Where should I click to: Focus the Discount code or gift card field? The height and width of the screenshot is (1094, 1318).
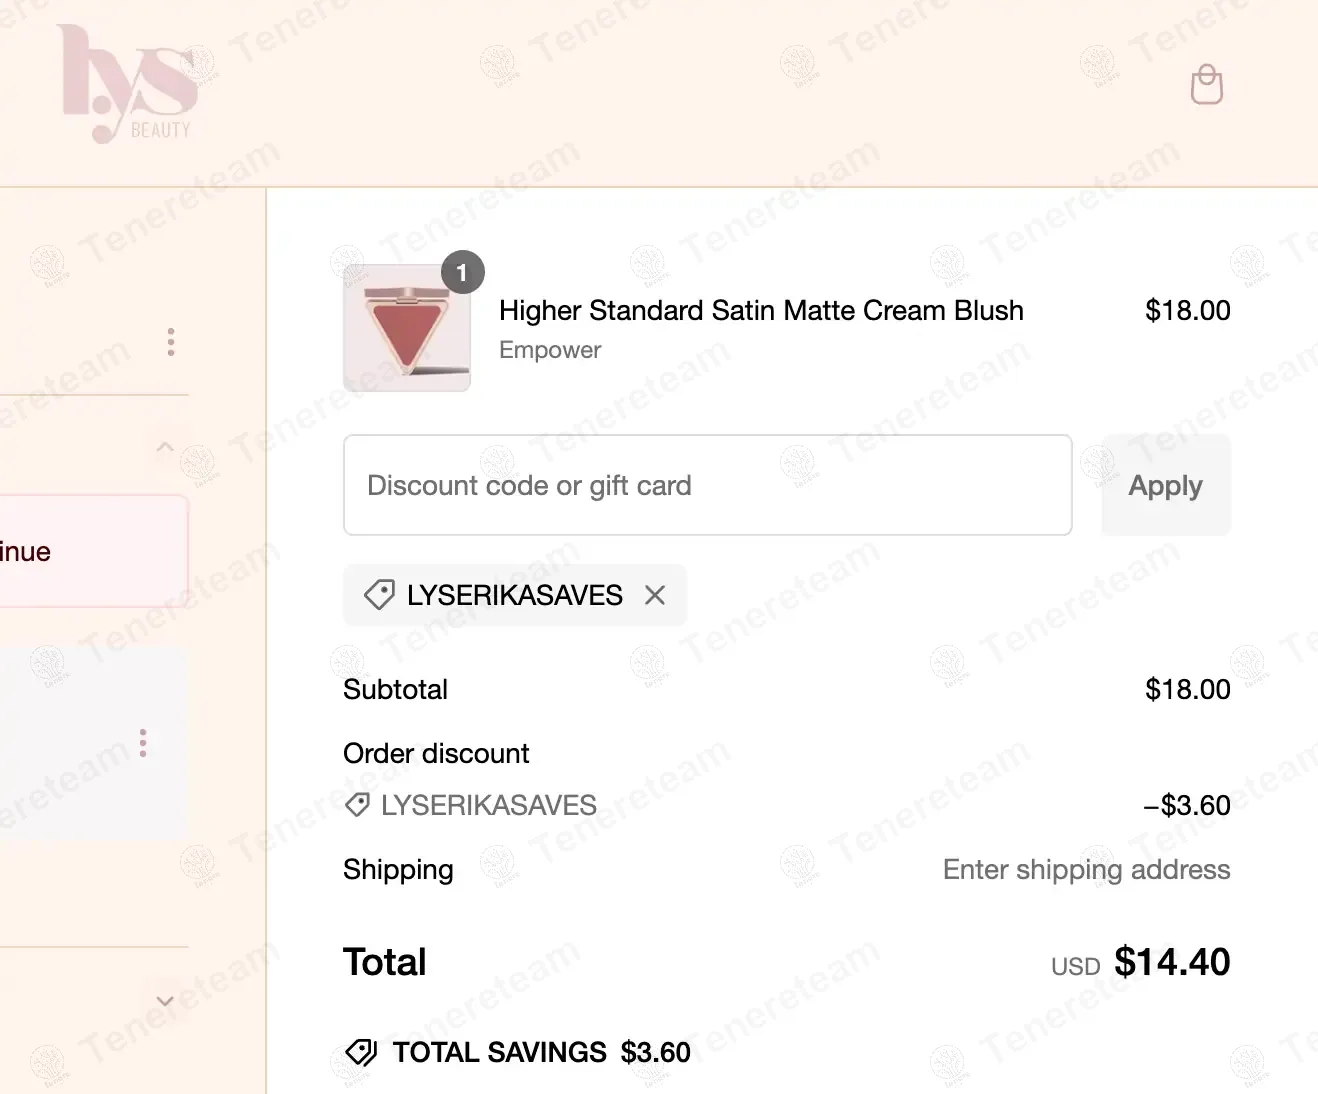coord(707,485)
